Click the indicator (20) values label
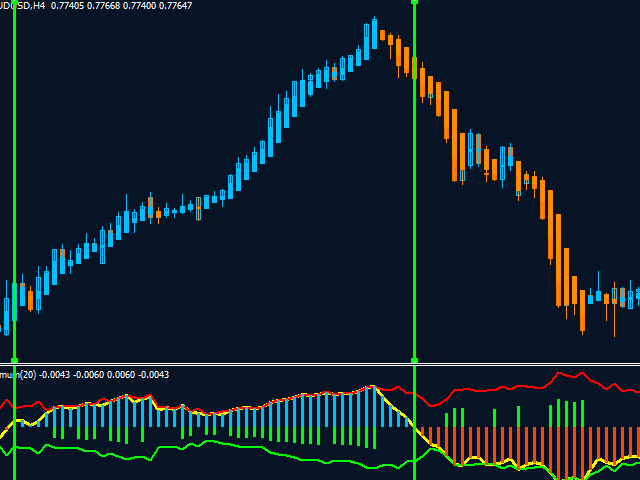The image size is (640, 480). pos(84,375)
